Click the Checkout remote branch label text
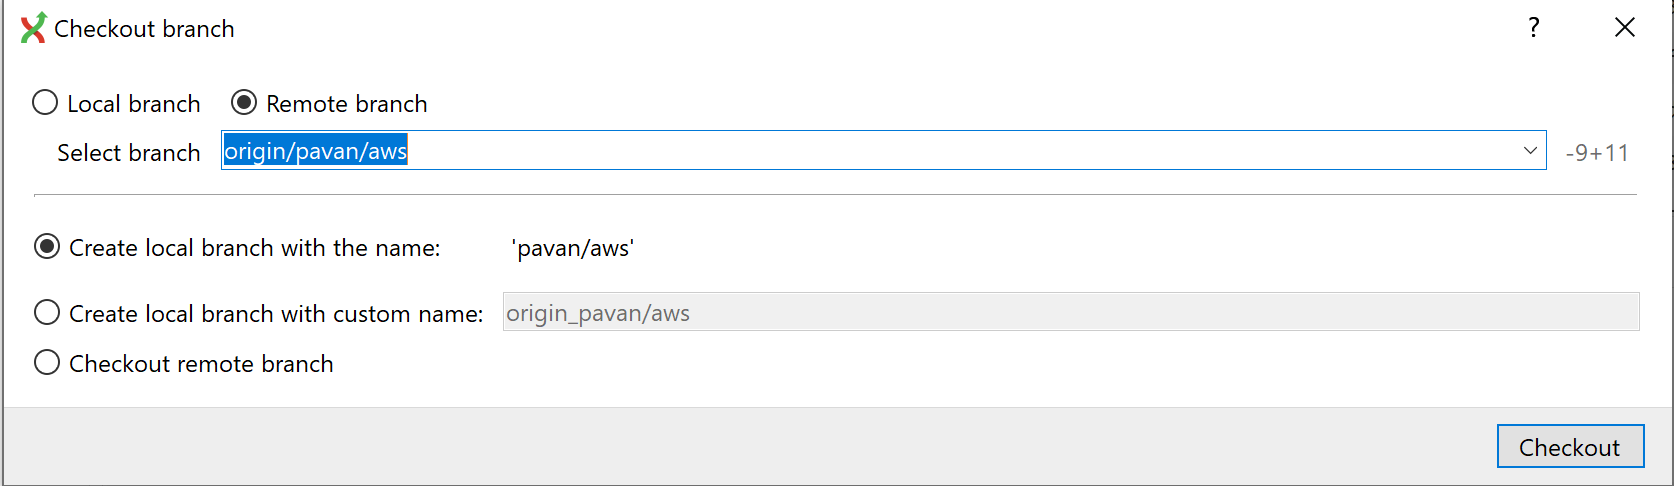This screenshot has width=1674, height=486. coord(201,364)
